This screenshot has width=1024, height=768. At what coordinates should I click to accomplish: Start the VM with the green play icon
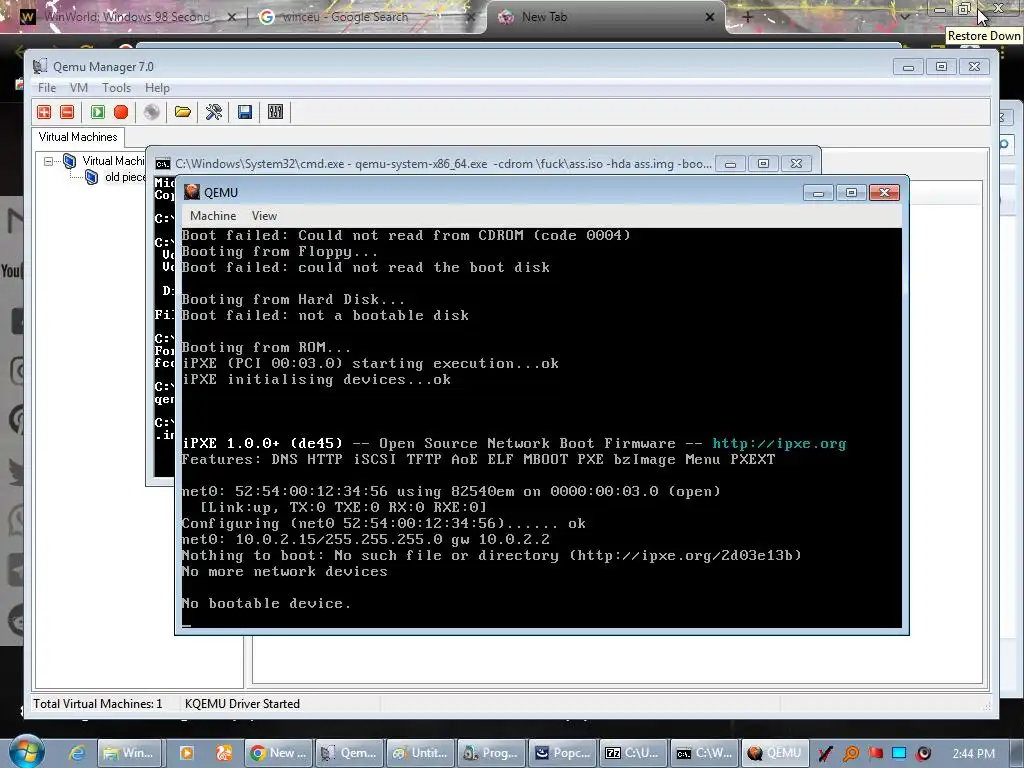pyautogui.click(x=97, y=112)
